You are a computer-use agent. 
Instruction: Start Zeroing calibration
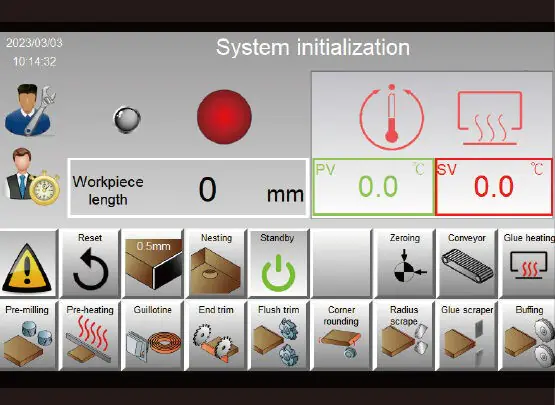pos(405,263)
